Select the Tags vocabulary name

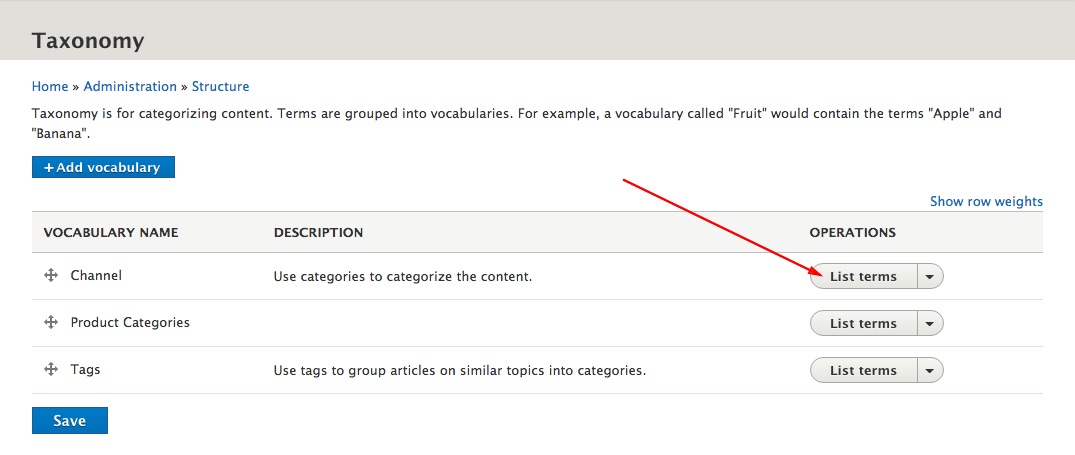click(85, 369)
